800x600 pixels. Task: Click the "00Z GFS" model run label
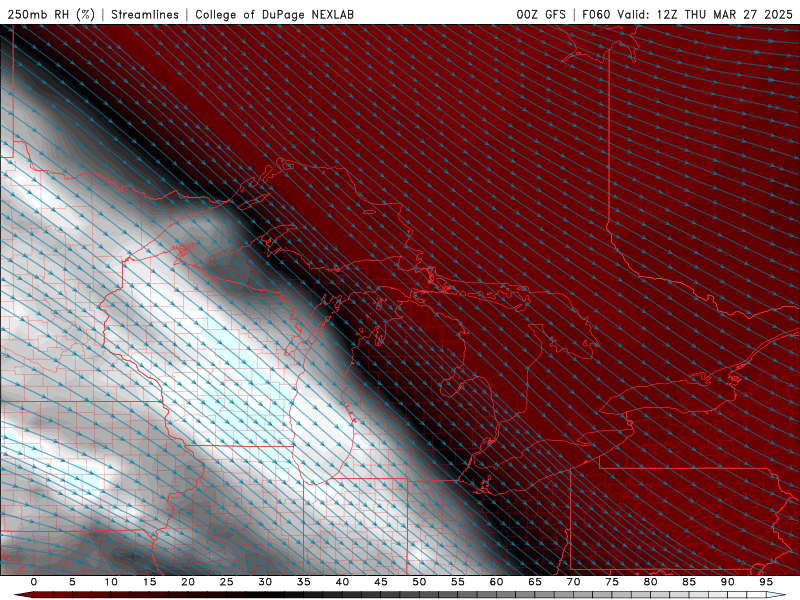pos(541,14)
